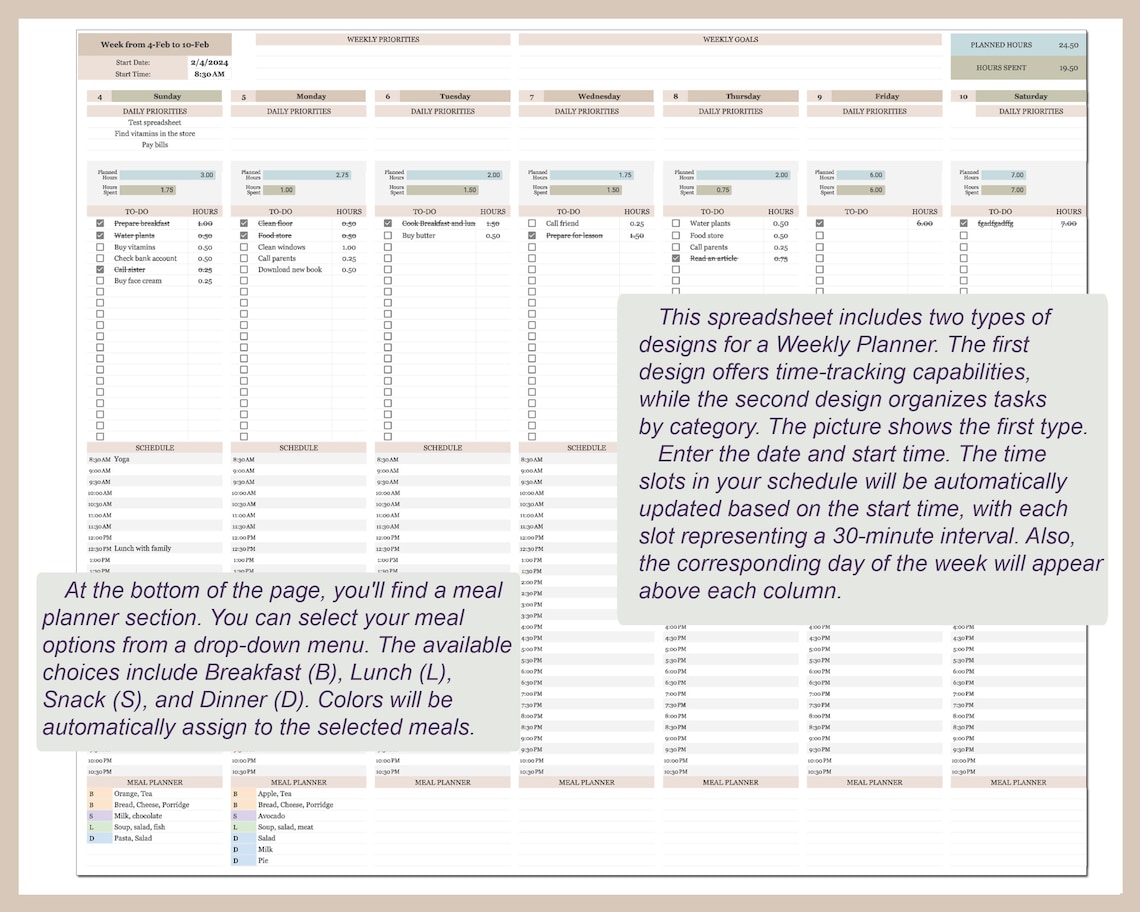Check "Water plants" in Thursday's to-do list
The image size is (1140, 912).
coord(675,223)
